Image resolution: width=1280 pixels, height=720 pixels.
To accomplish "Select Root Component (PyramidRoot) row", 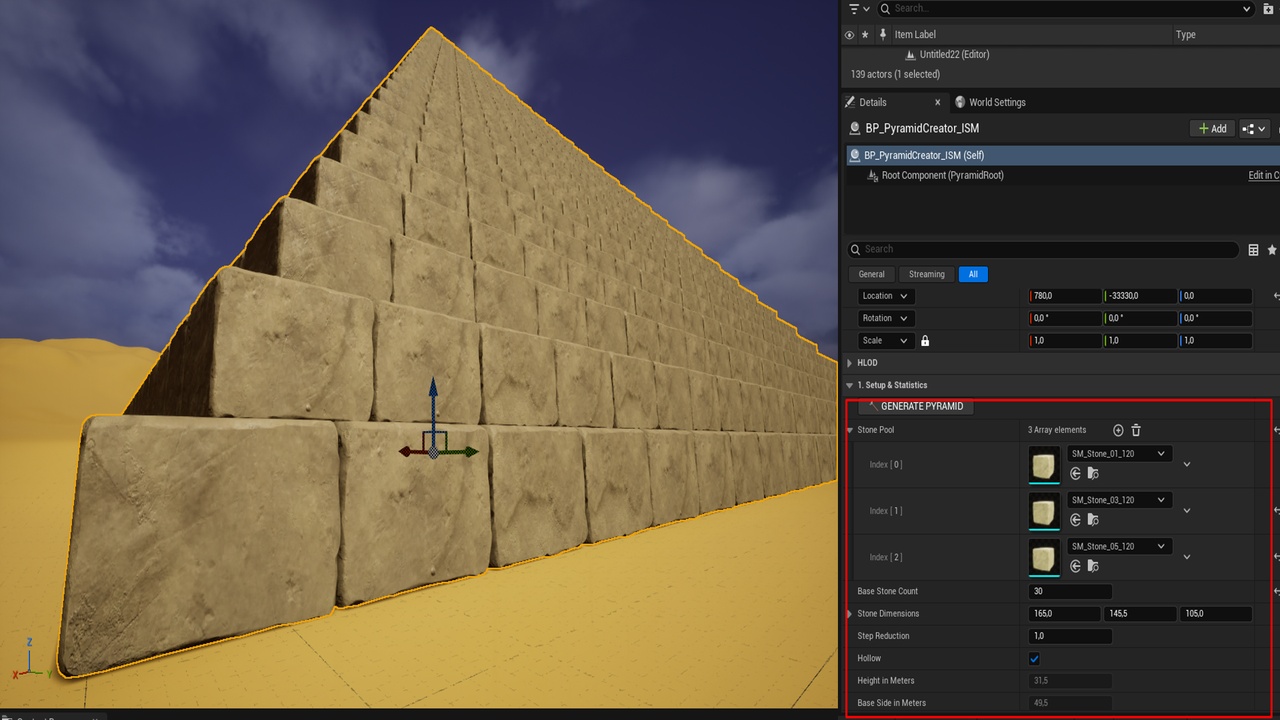I will [x=1062, y=175].
